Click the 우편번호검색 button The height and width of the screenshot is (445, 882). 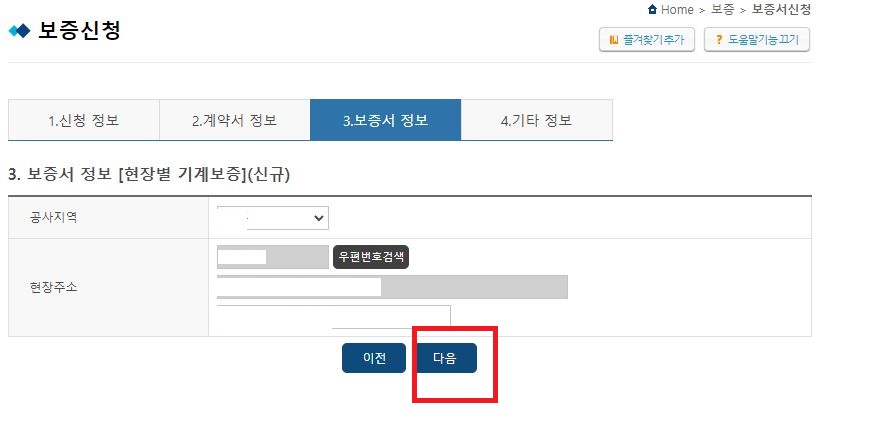click(371, 257)
